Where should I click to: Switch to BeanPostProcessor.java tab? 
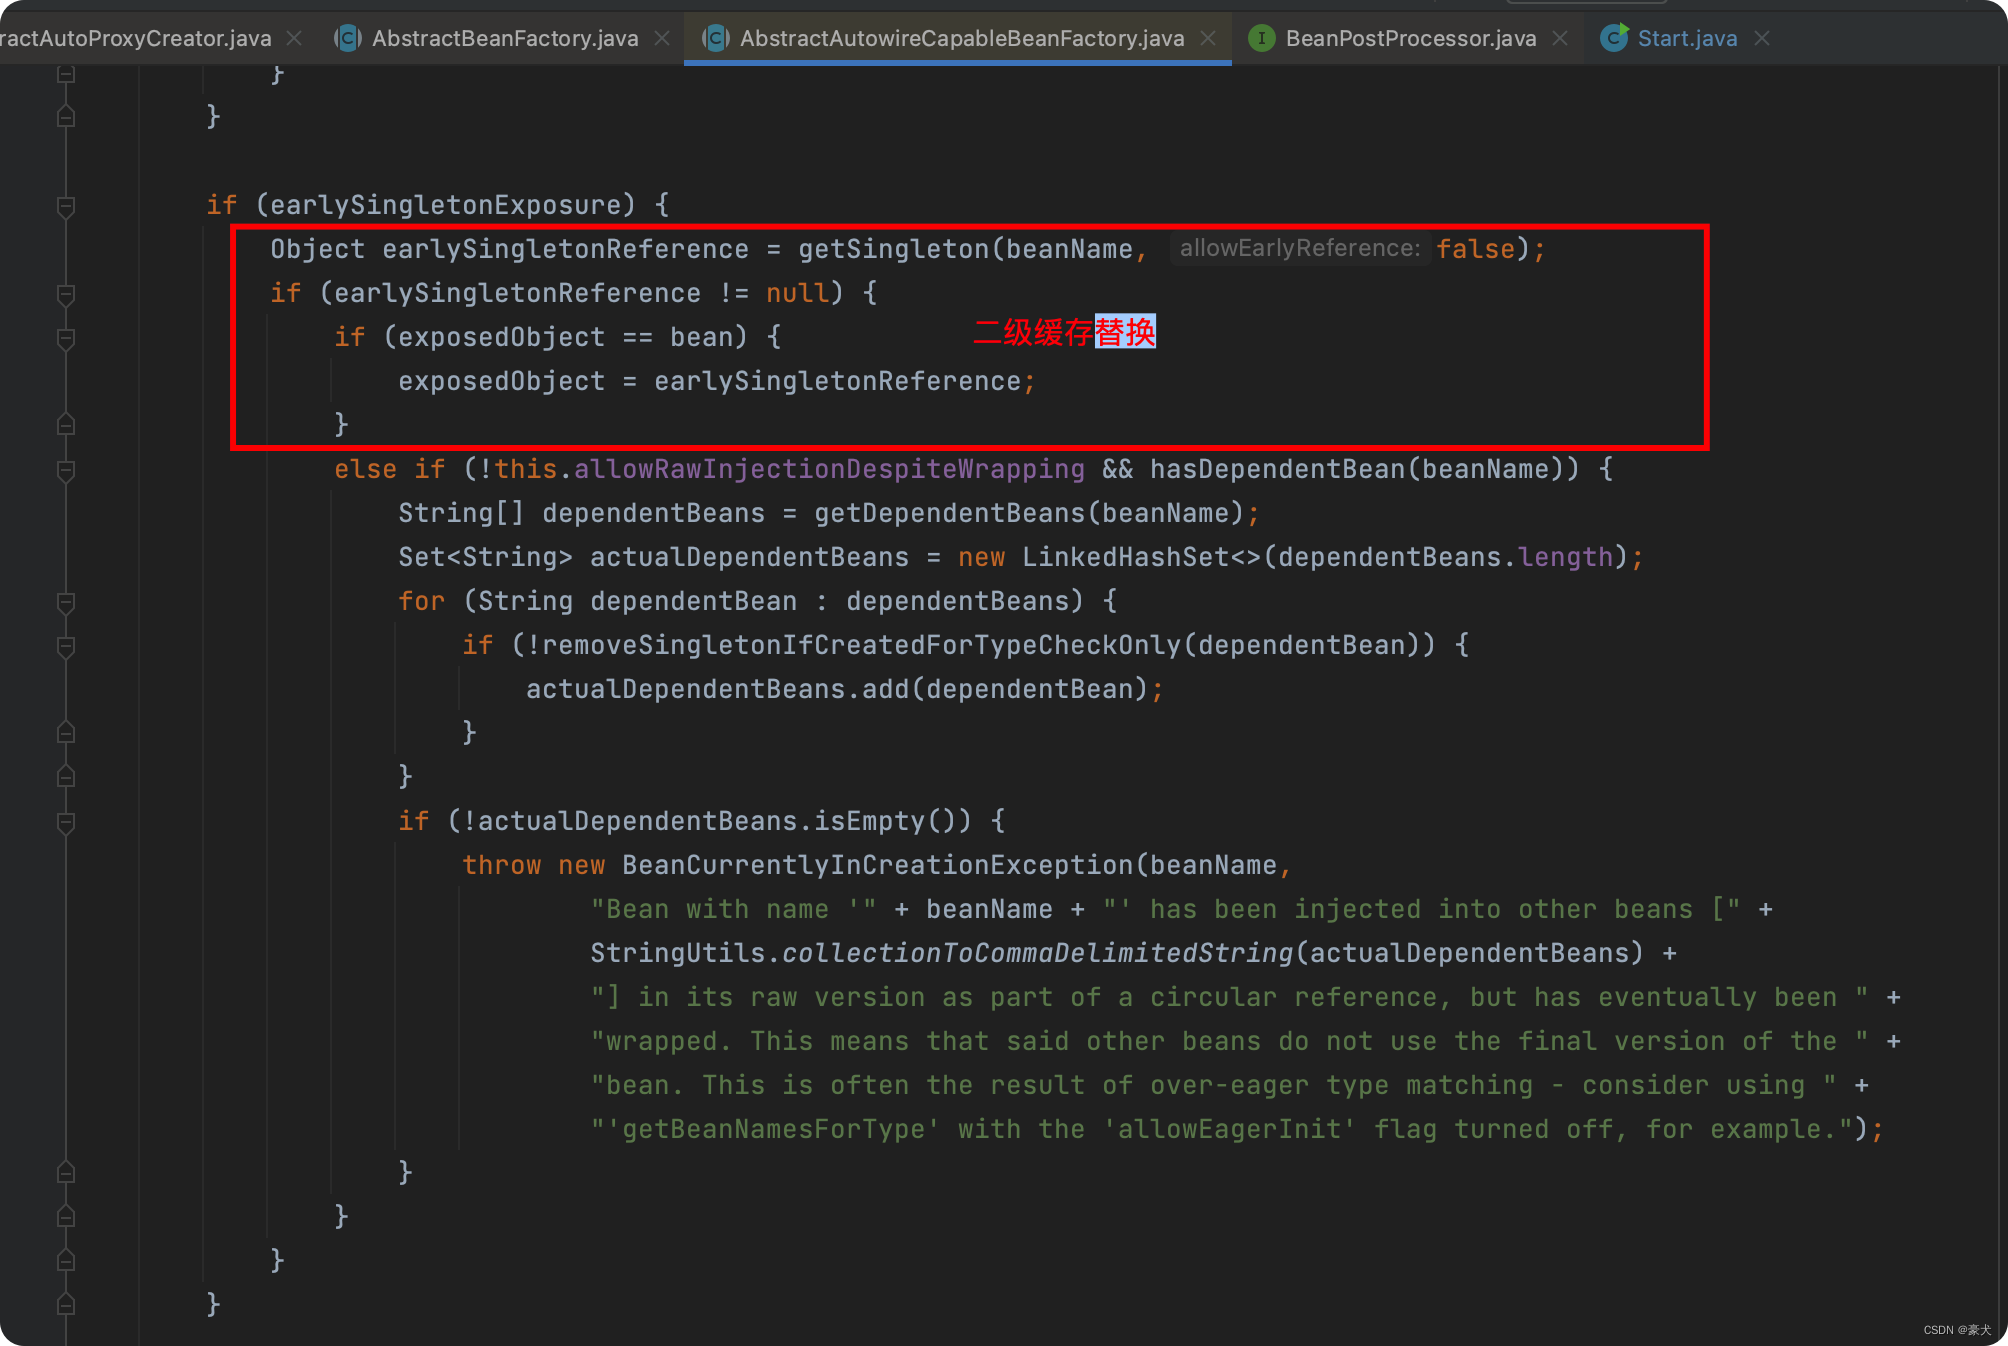(1410, 38)
